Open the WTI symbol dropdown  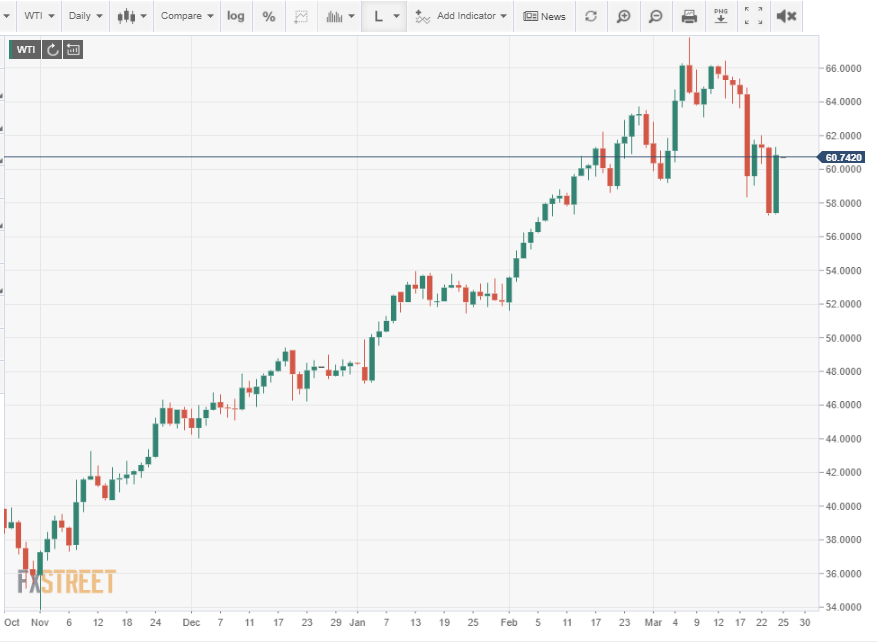click(x=39, y=16)
